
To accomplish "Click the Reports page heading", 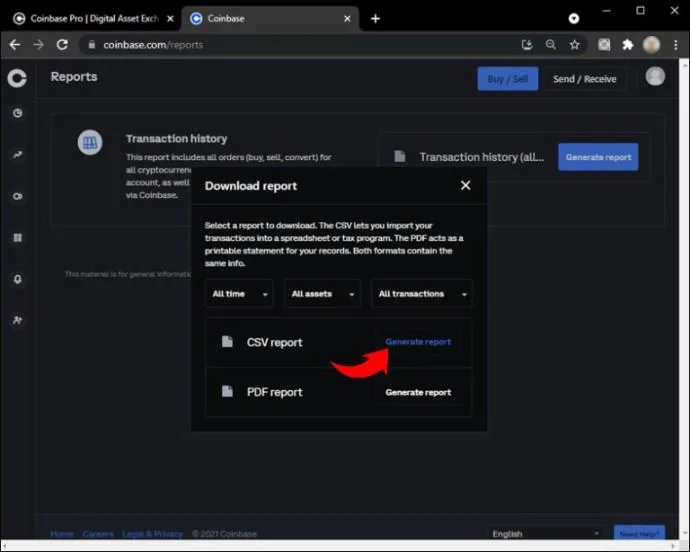I will (74, 77).
